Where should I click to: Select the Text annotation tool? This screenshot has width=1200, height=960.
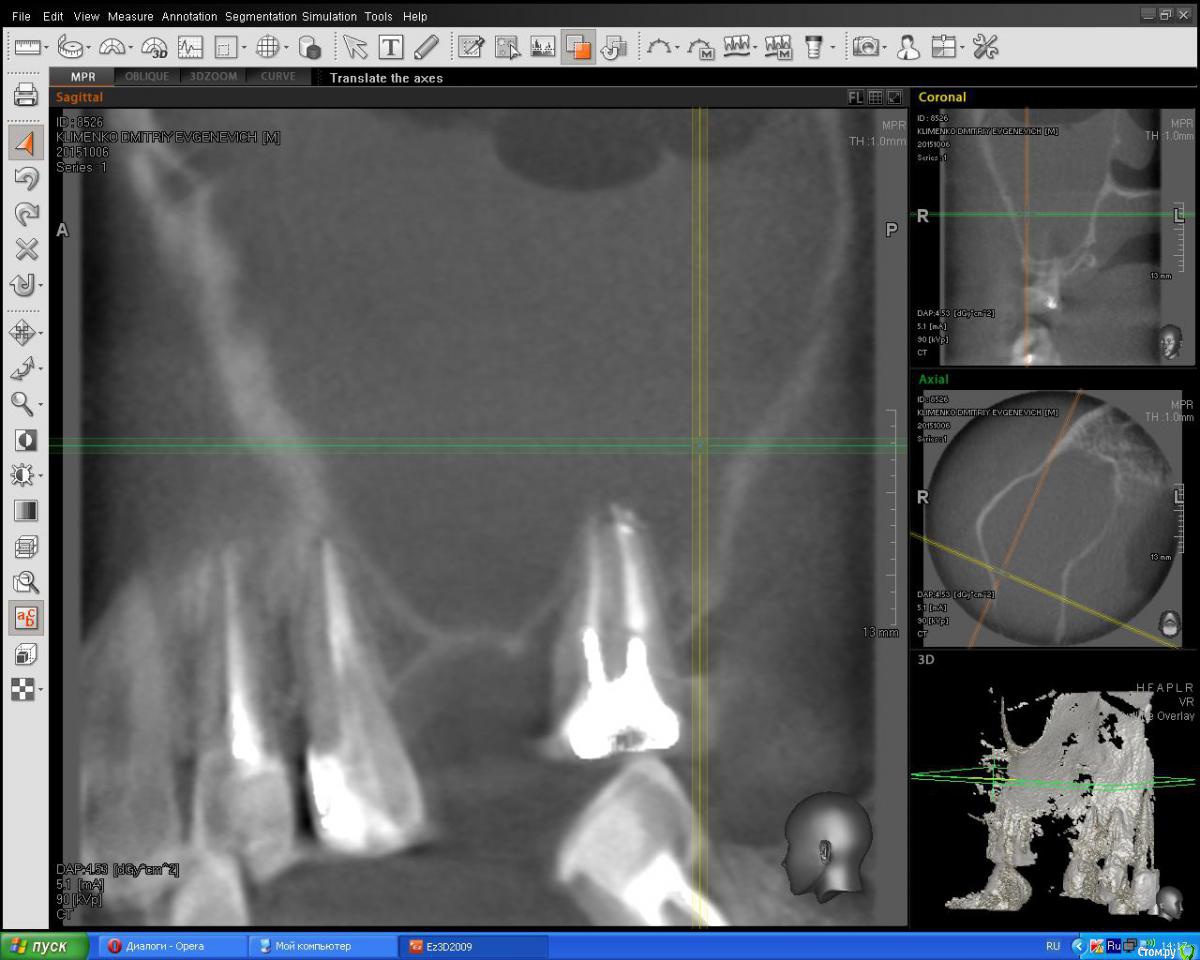pos(390,47)
